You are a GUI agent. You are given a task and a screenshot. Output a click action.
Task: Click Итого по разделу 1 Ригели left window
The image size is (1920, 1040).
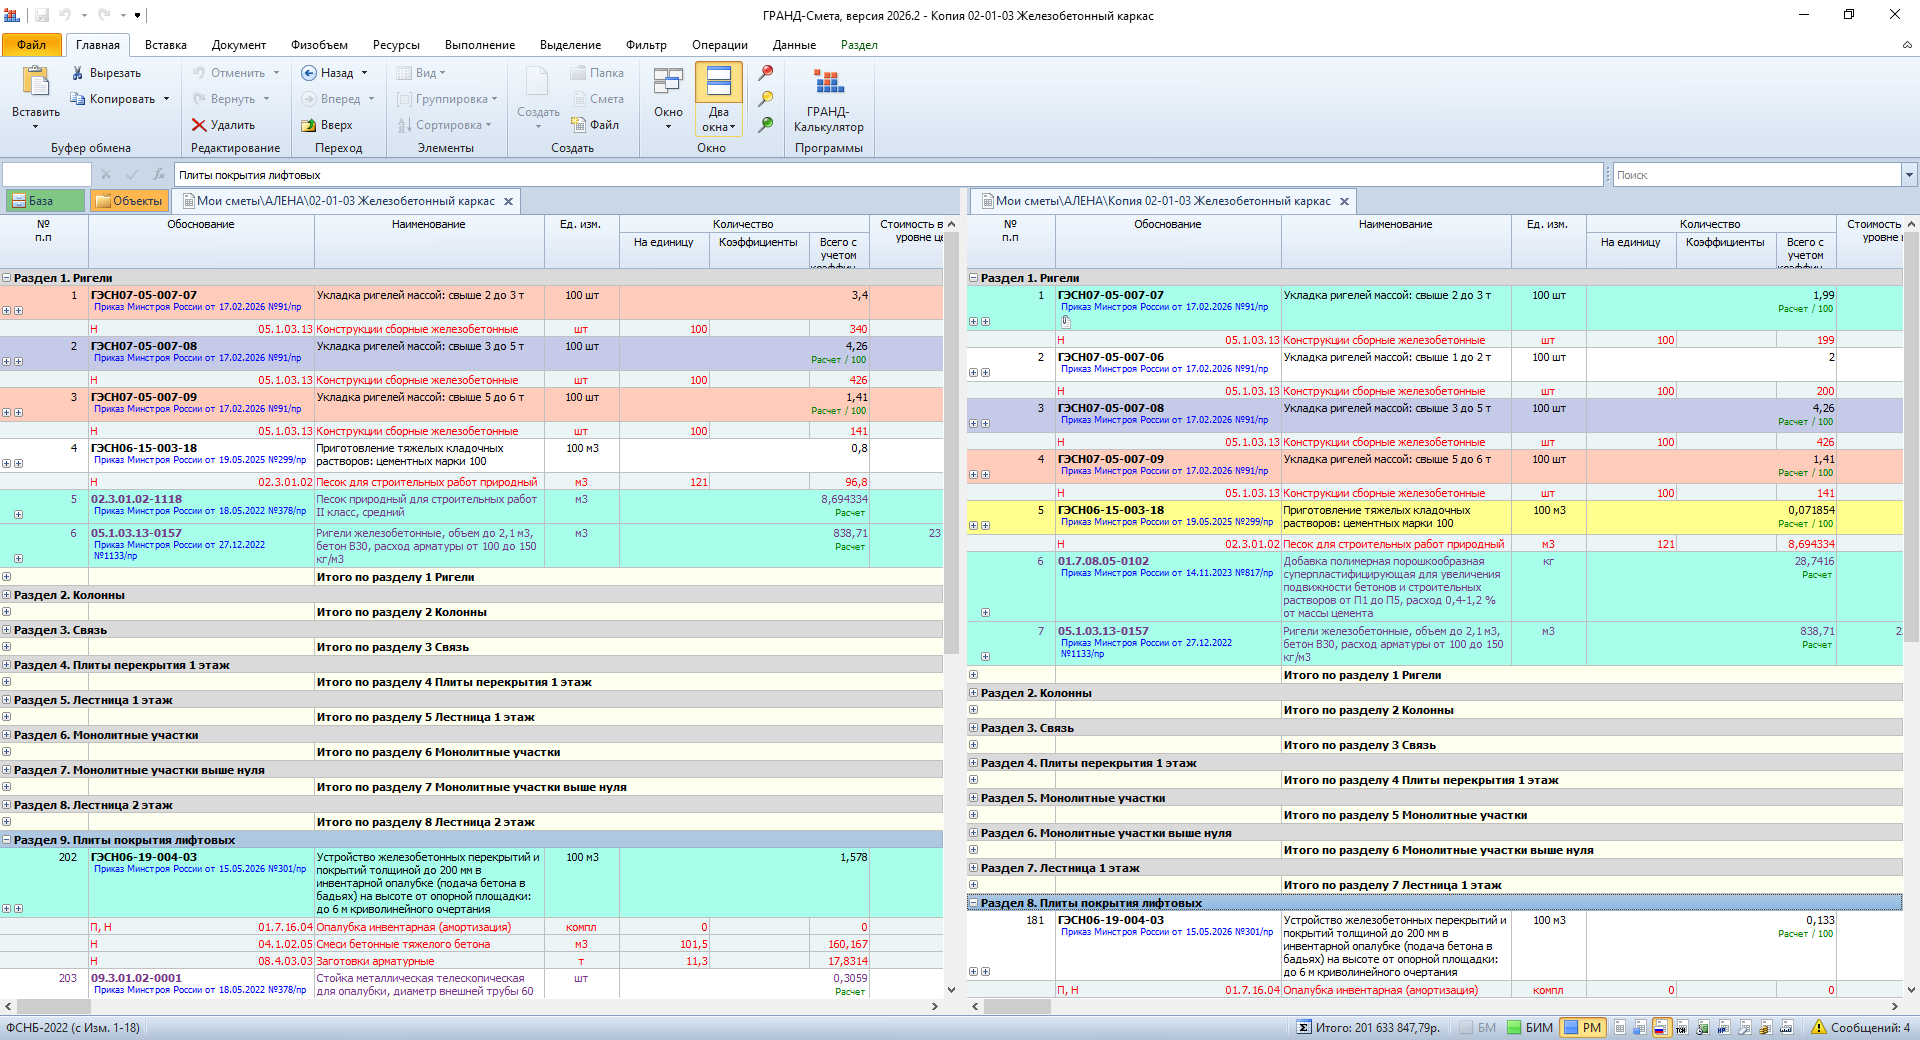coord(395,577)
